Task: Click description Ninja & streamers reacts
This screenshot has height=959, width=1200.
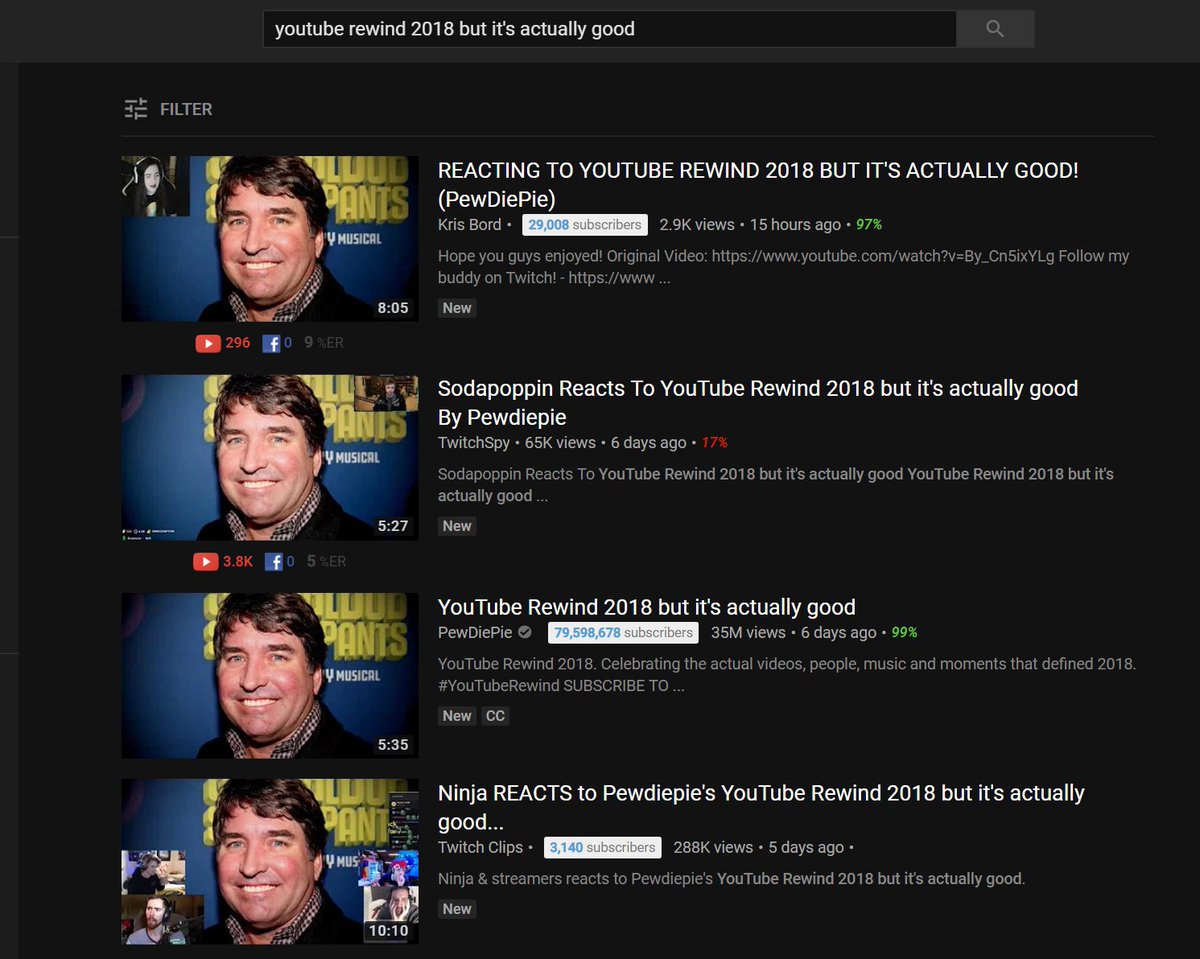Action: click(731, 879)
